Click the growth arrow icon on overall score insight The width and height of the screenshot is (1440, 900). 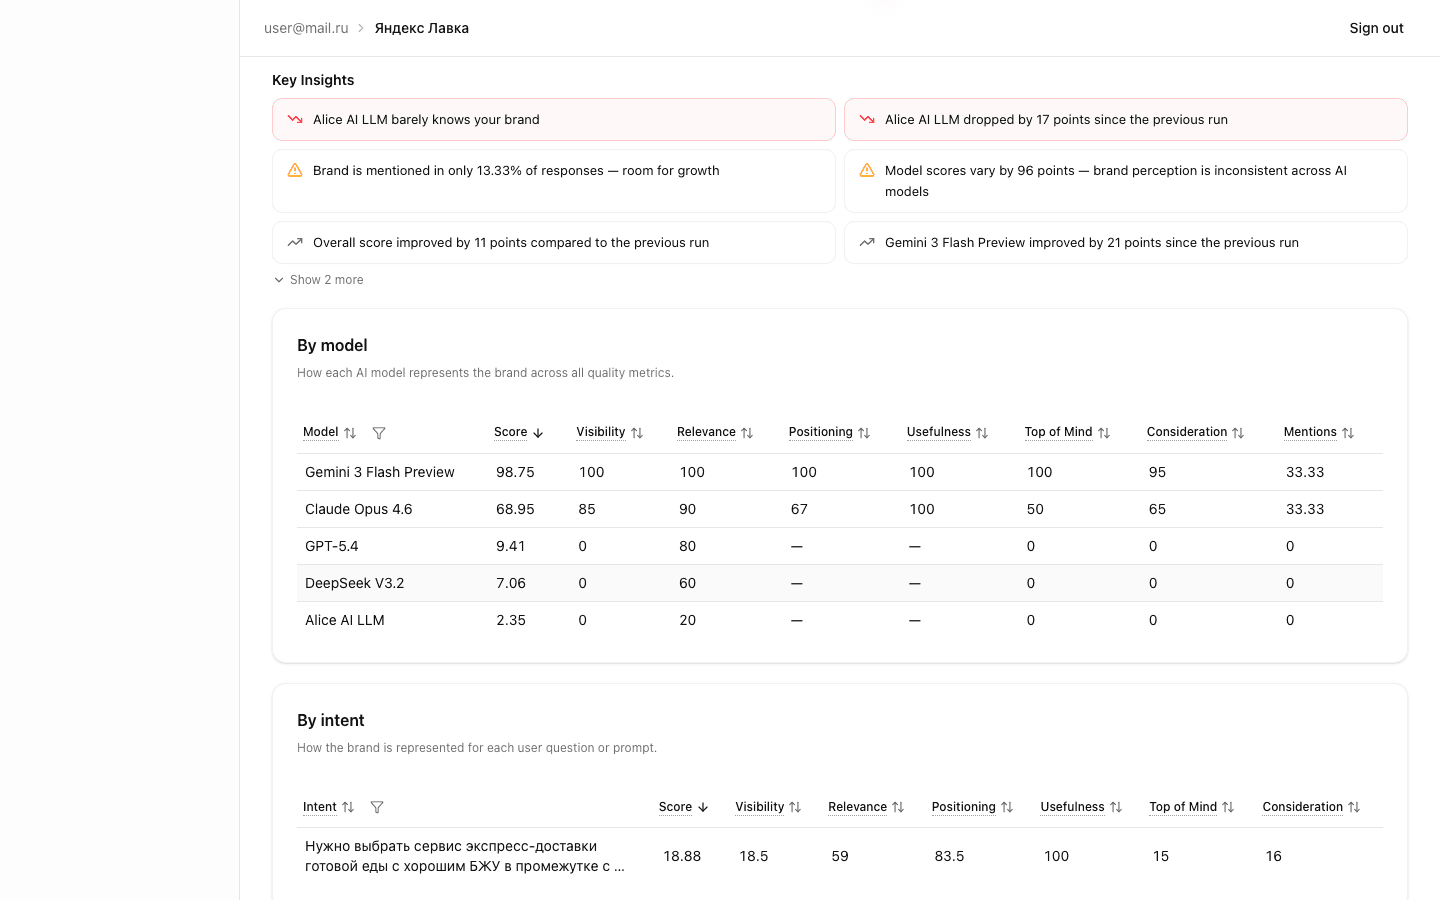click(294, 242)
